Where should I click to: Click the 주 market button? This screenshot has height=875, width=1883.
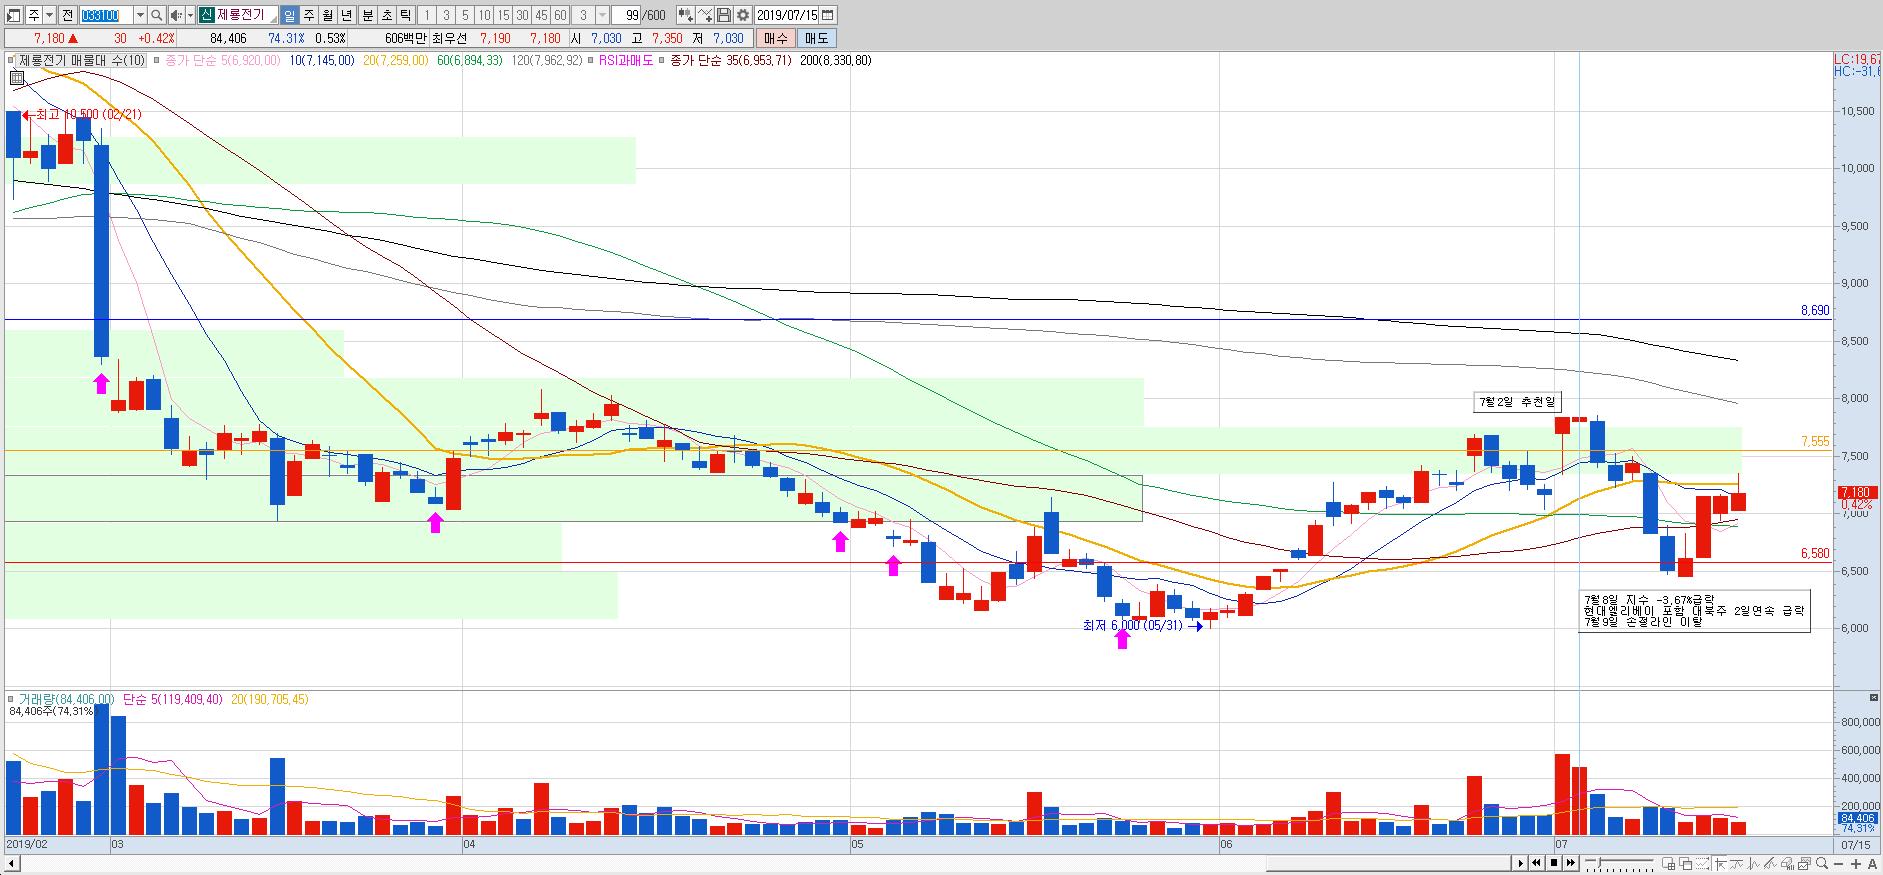pyautogui.click(x=33, y=15)
